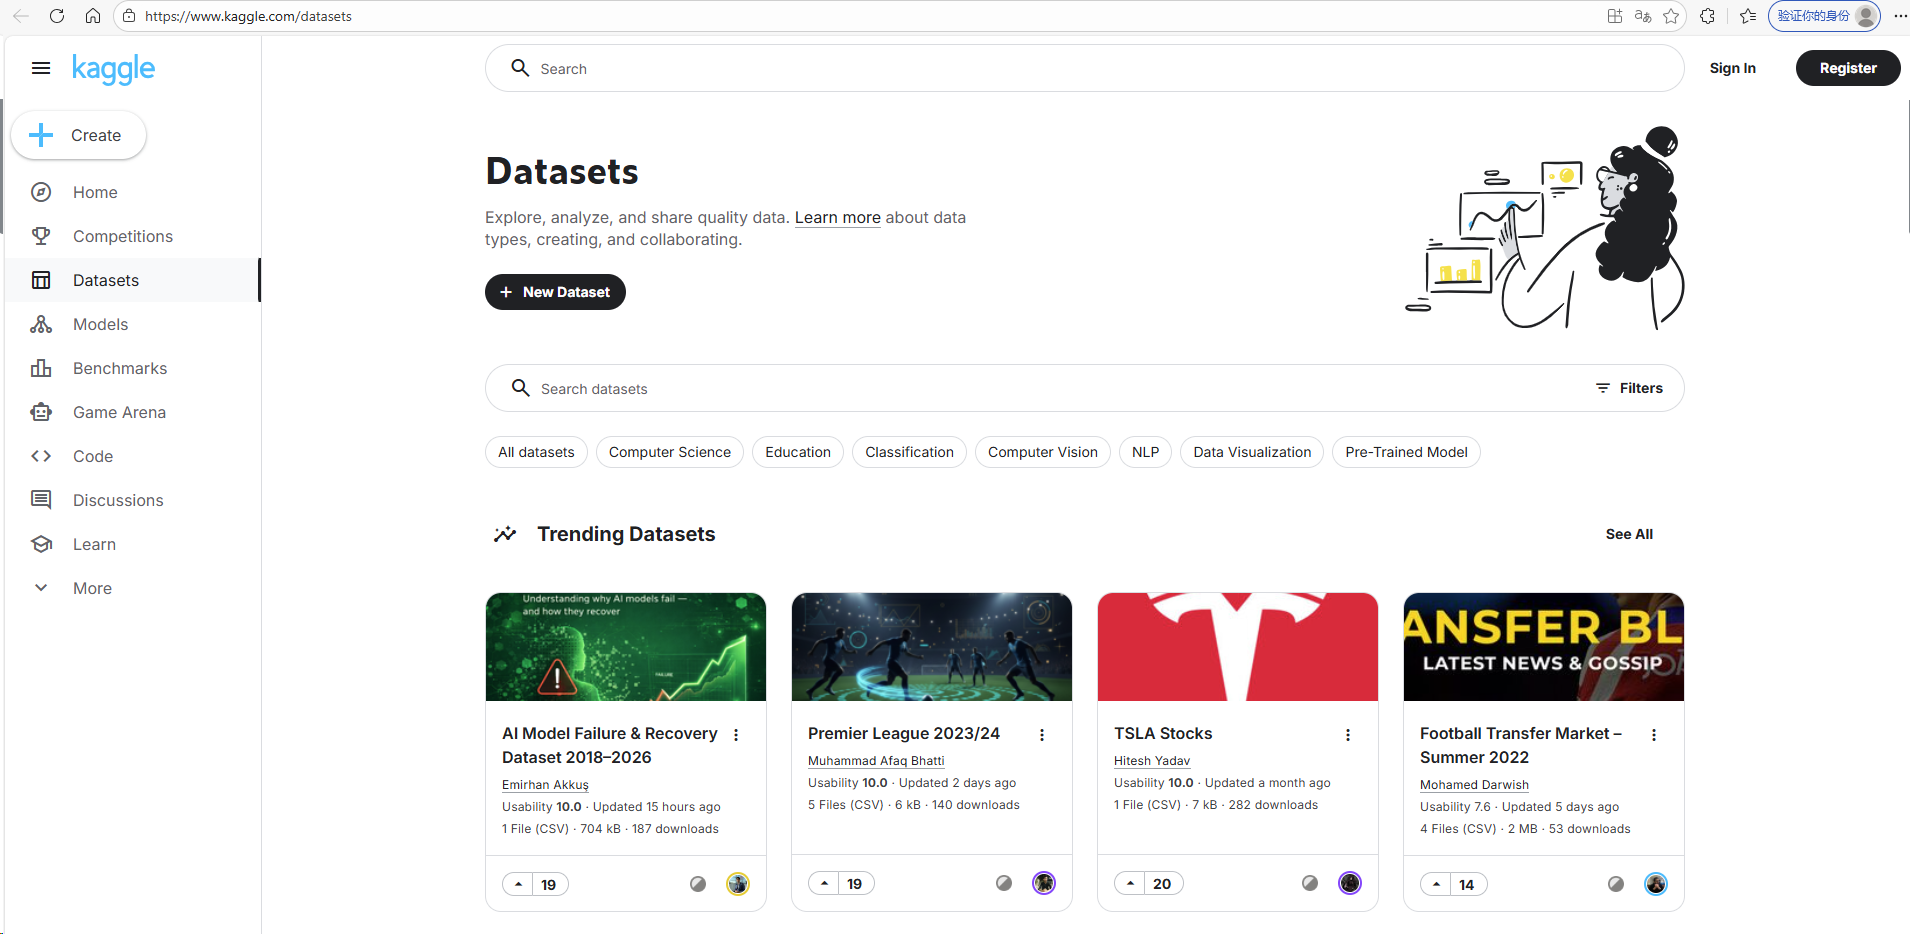This screenshot has width=1910, height=934.
Task: Click See All trending datasets
Action: pos(1629,534)
